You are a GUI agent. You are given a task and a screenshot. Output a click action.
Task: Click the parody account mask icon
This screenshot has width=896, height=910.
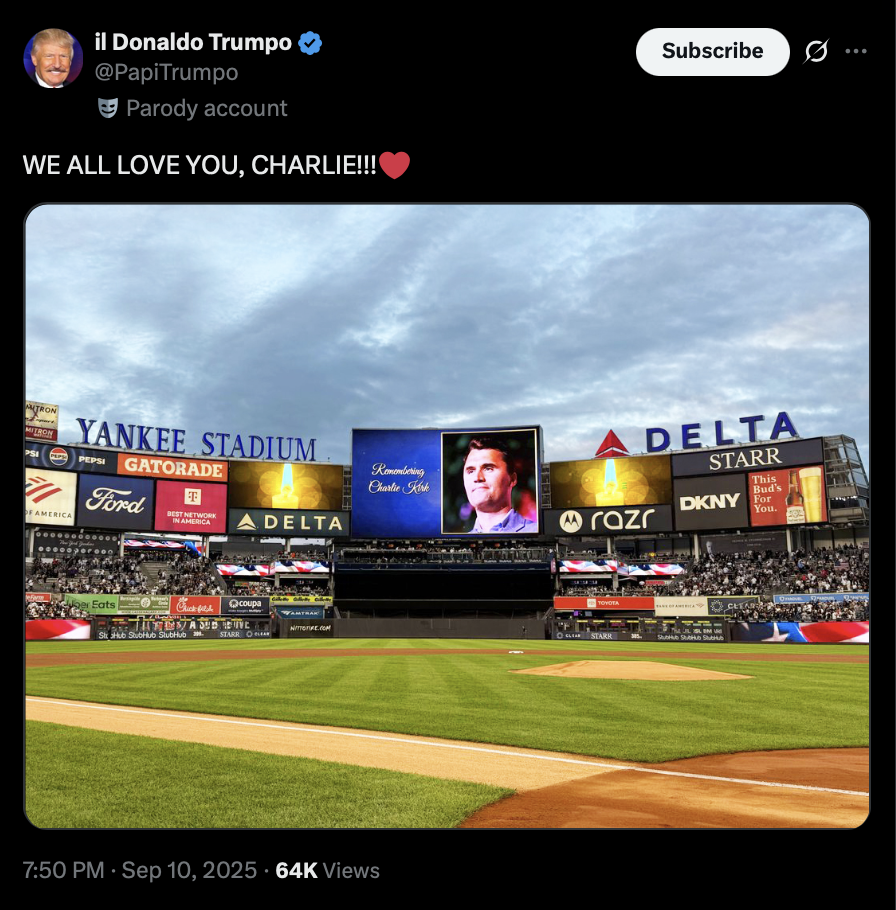(108, 108)
